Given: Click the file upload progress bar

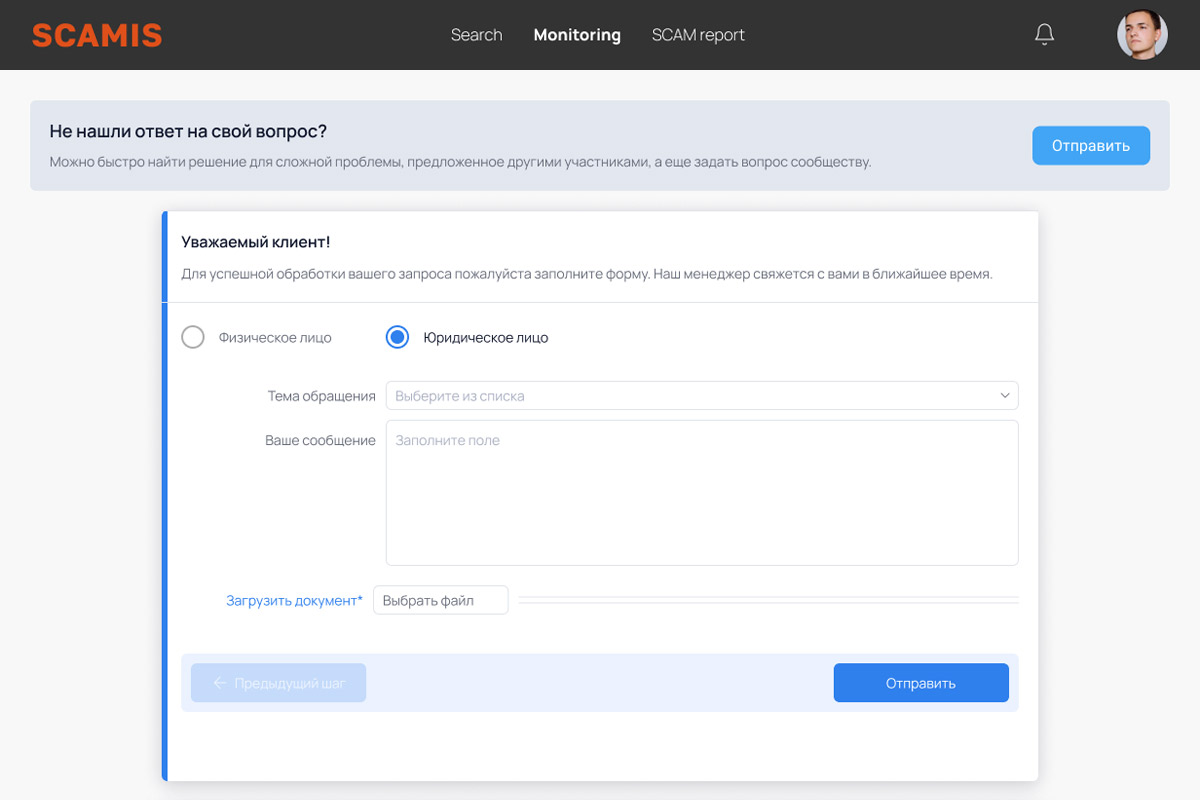Looking at the screenshot, I should tap(768, 600).
